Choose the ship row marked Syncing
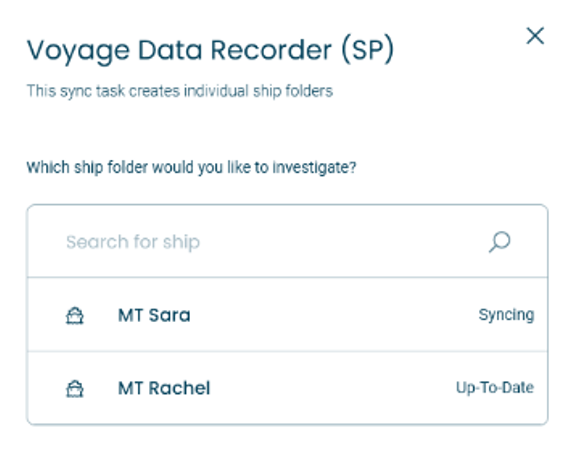 pyautogui.click(x=287, y=315)
